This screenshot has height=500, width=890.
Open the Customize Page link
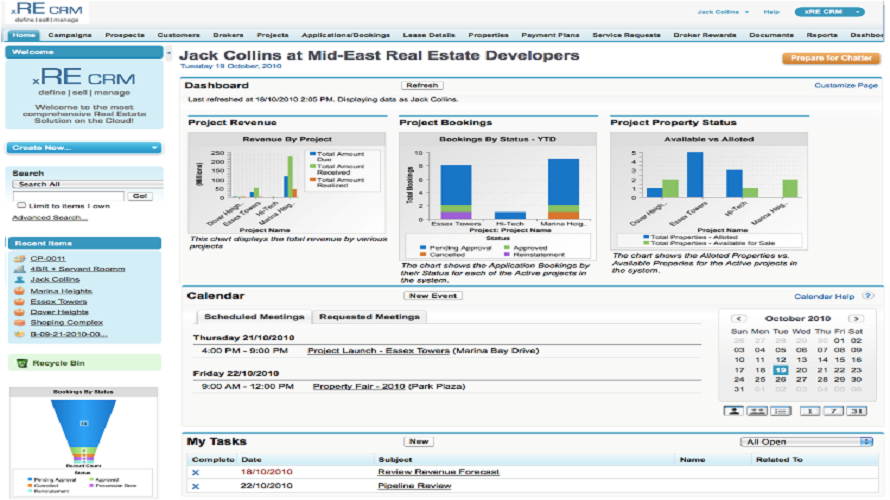pos(846,85)
